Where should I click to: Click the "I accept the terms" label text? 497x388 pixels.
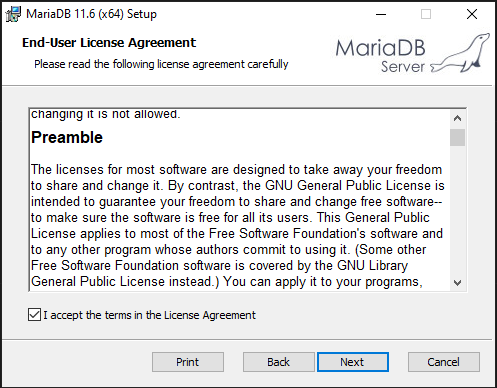(149, 315)
